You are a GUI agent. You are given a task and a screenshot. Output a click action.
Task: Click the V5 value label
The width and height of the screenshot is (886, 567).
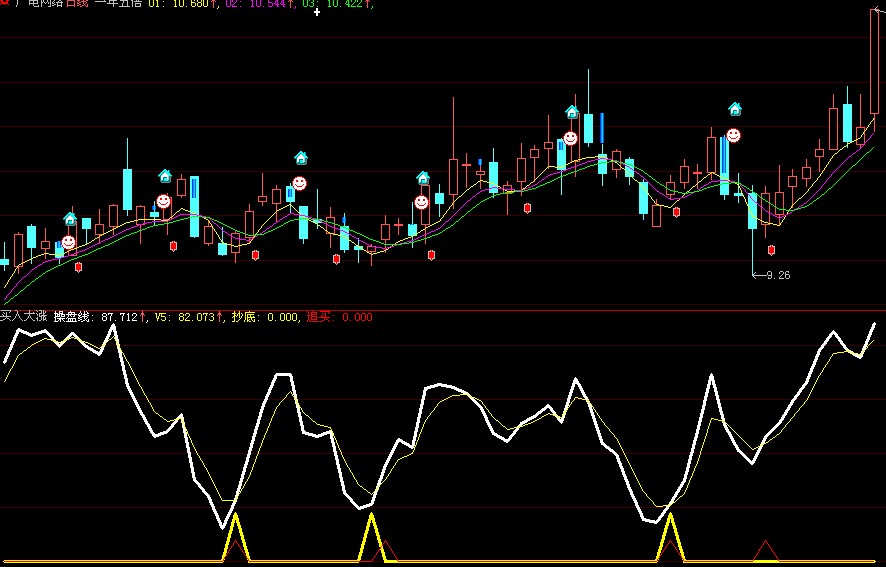[188, 317]
